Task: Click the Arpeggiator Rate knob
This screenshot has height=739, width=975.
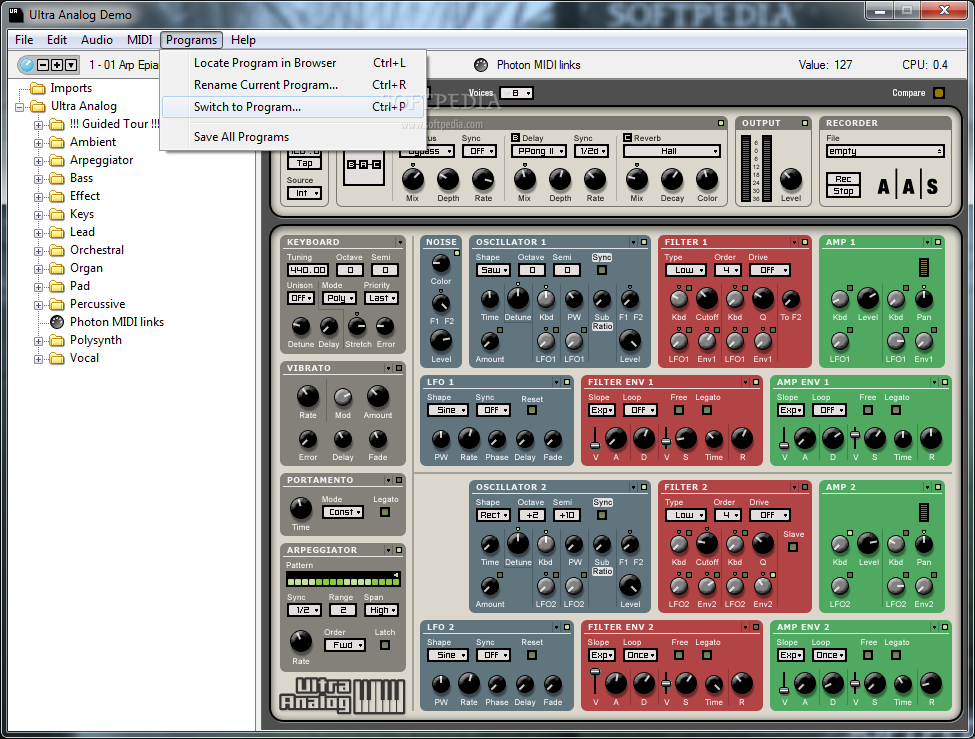Action: (x=301, y=641)
